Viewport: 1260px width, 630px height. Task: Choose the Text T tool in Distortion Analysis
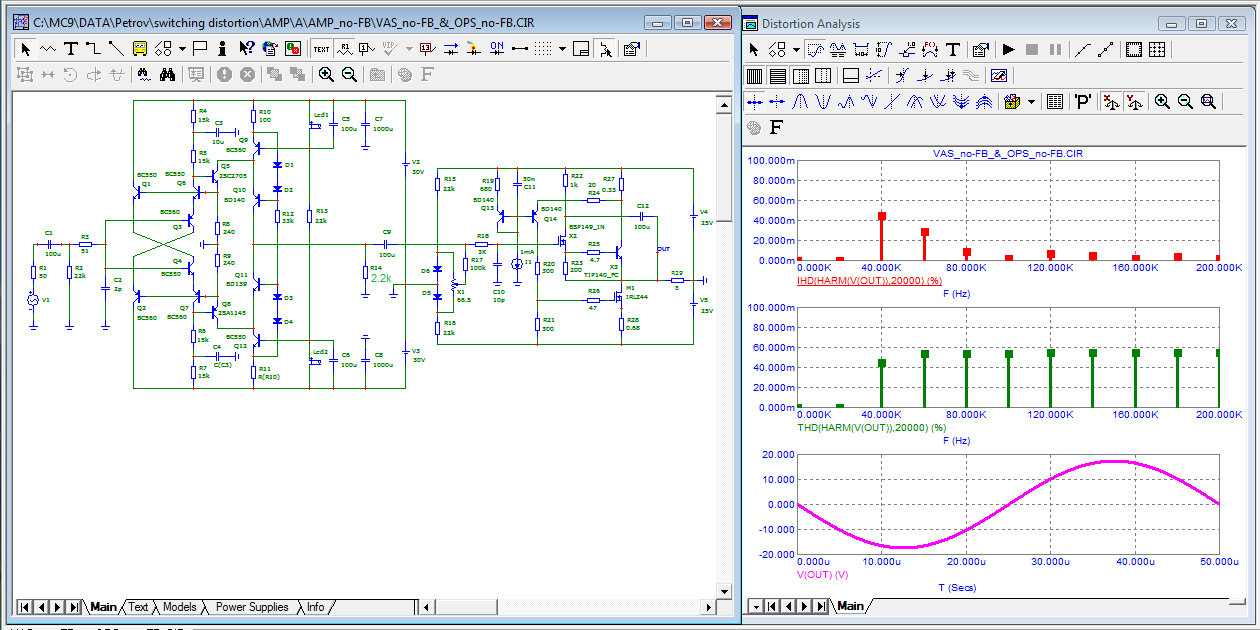[953, 50]
